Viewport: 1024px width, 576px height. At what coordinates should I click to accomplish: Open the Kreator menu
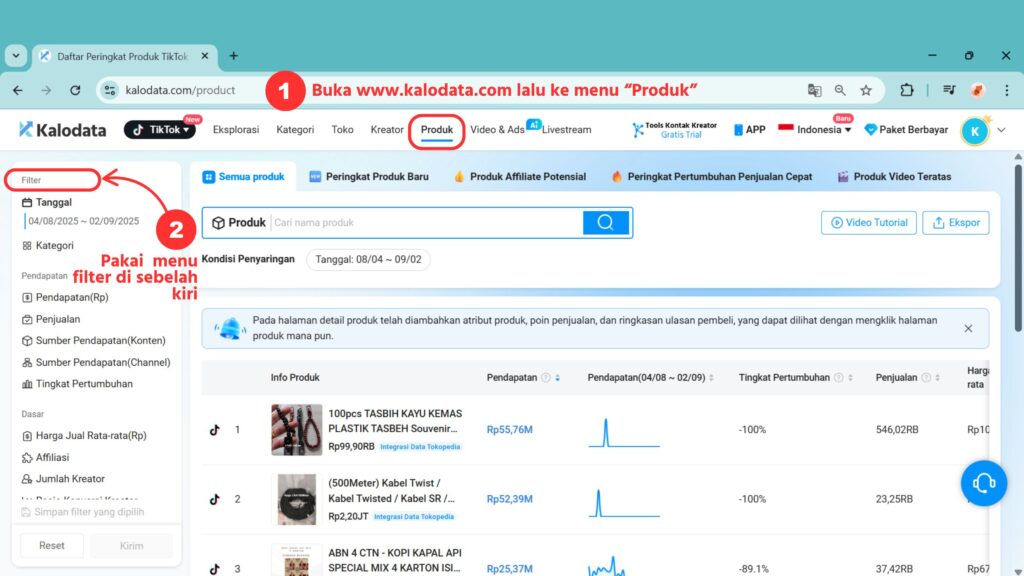(387, 130)
